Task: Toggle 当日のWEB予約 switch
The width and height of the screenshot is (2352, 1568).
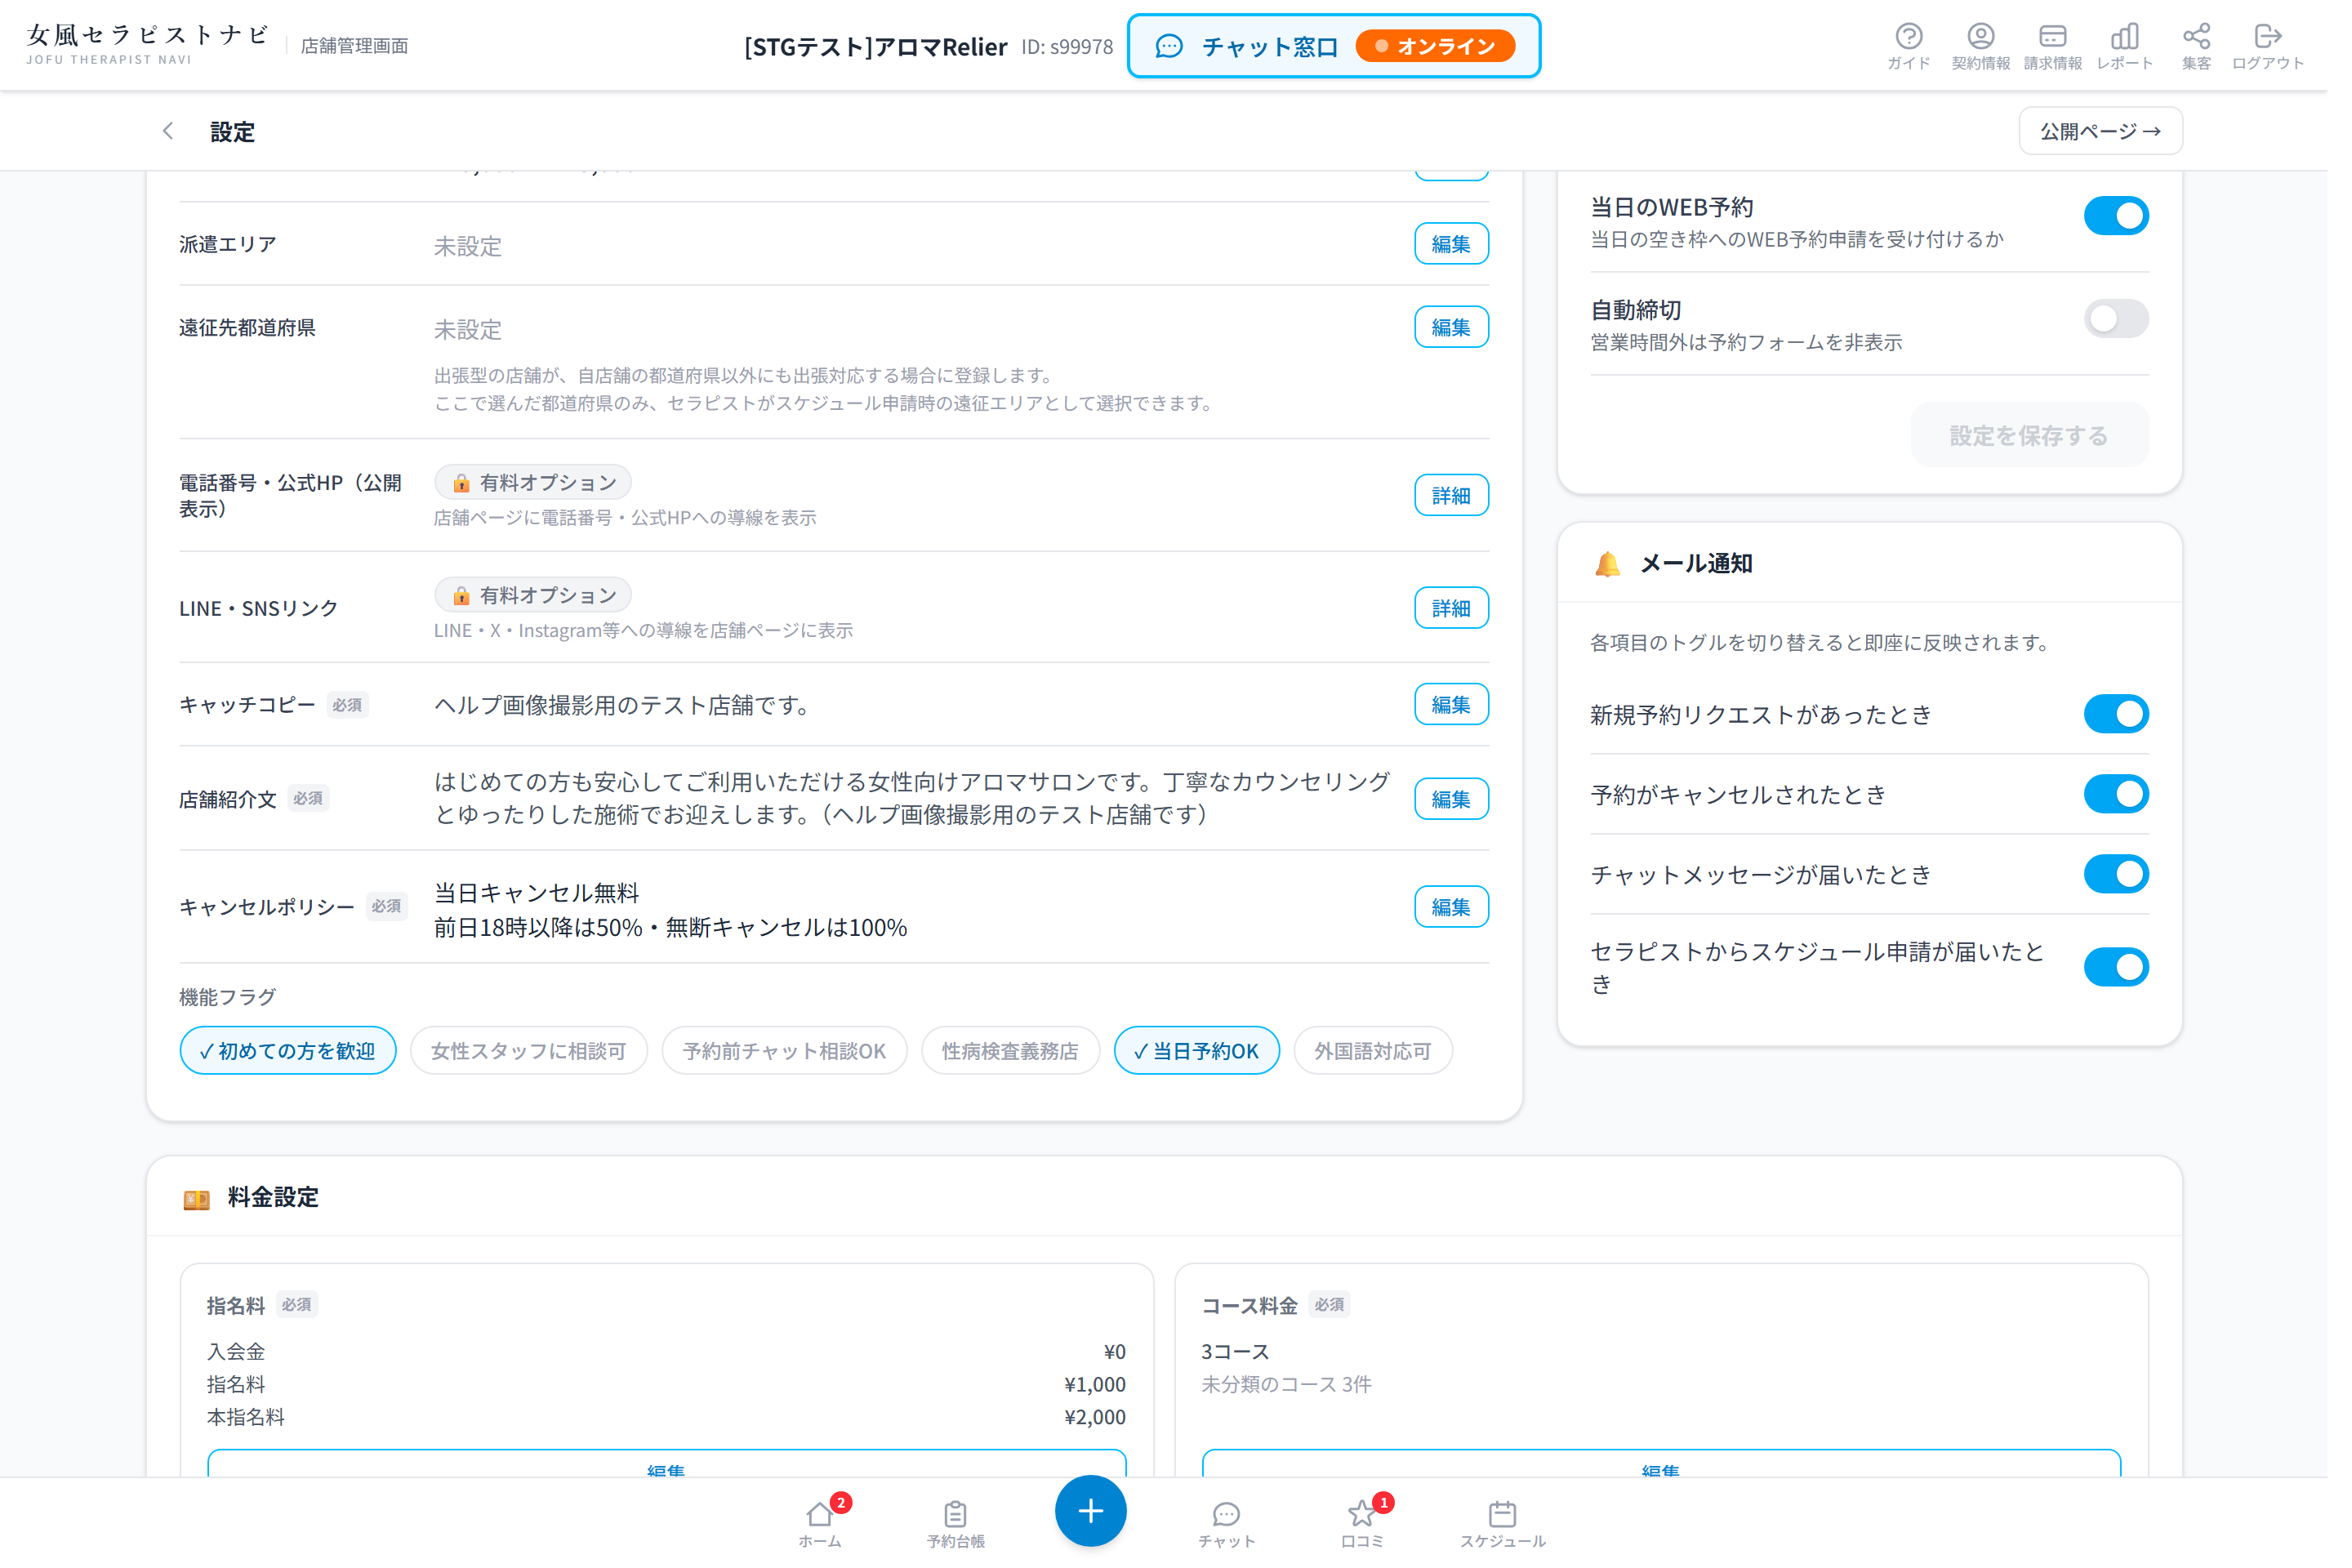Action: pyautogui.click(x=2138, y=217)
